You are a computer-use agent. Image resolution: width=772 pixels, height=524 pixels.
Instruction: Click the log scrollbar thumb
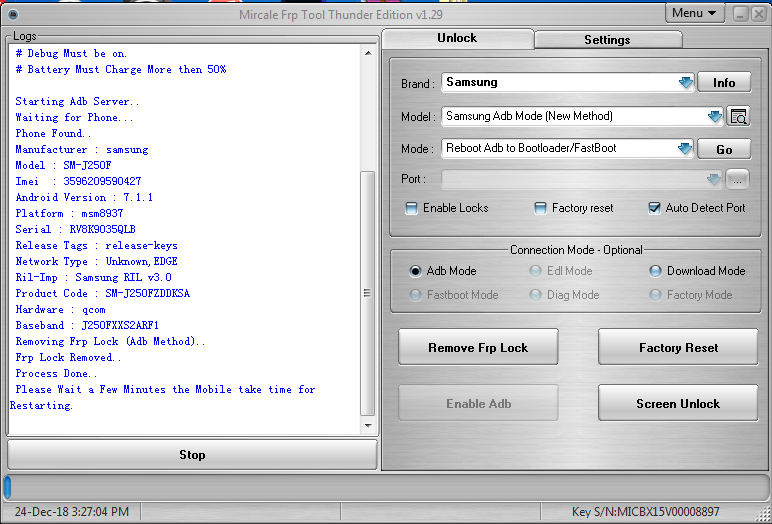[x=367, y=294]
